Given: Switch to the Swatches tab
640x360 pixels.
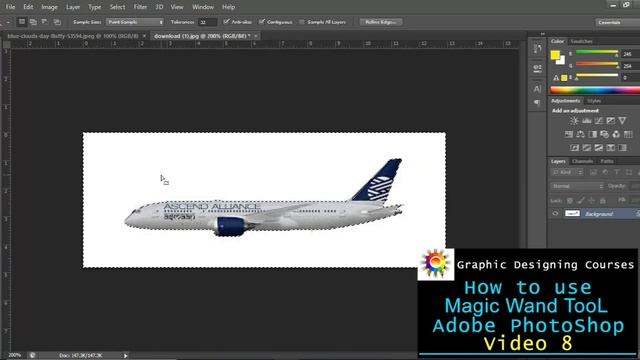Looking at the screenshot, I should coord(581,41).
